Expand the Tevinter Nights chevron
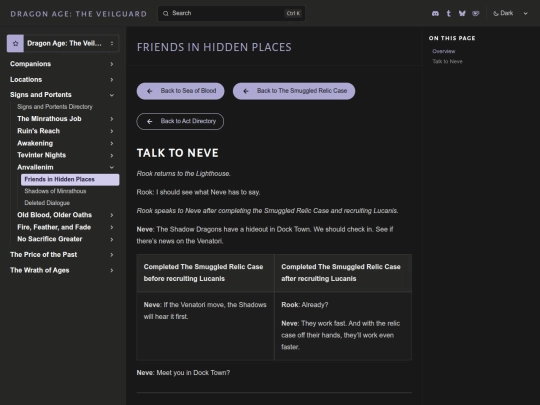 [112, 155]
